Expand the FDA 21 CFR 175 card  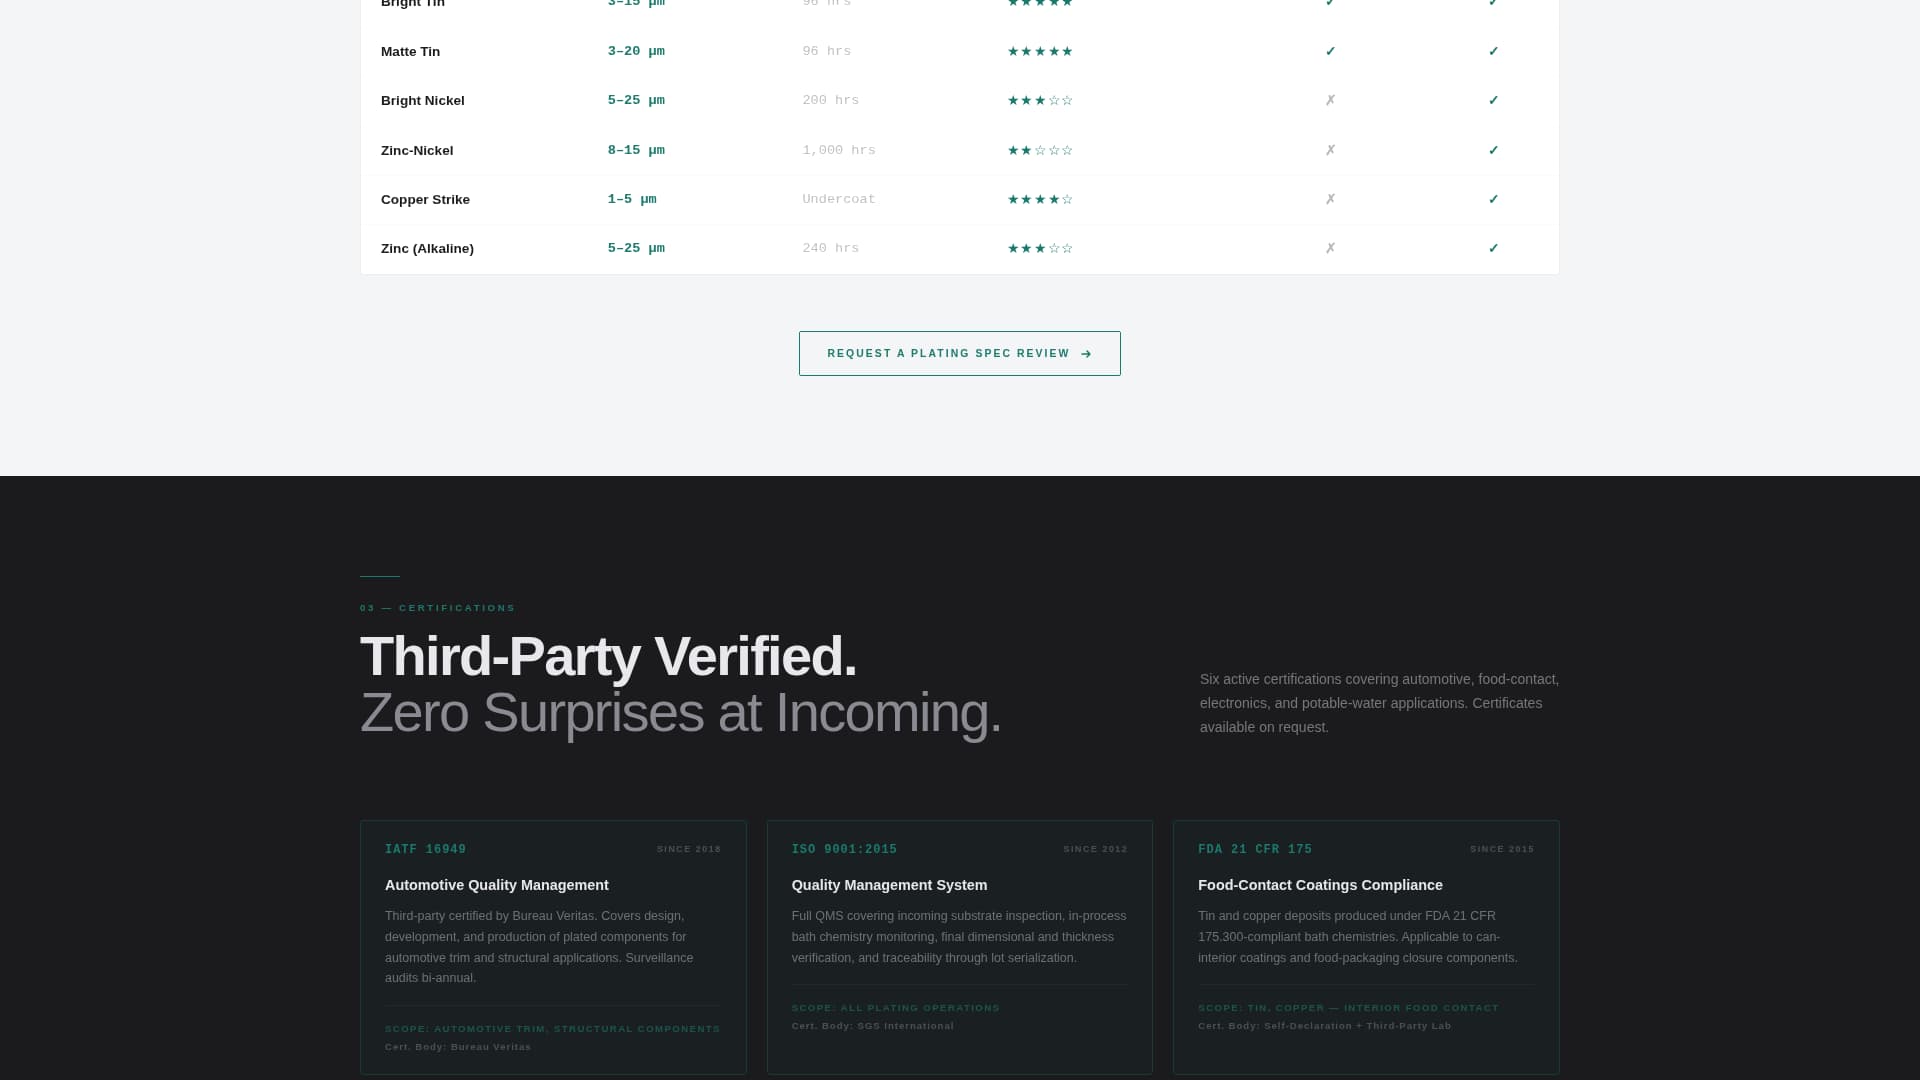[x=1365, y=947]
